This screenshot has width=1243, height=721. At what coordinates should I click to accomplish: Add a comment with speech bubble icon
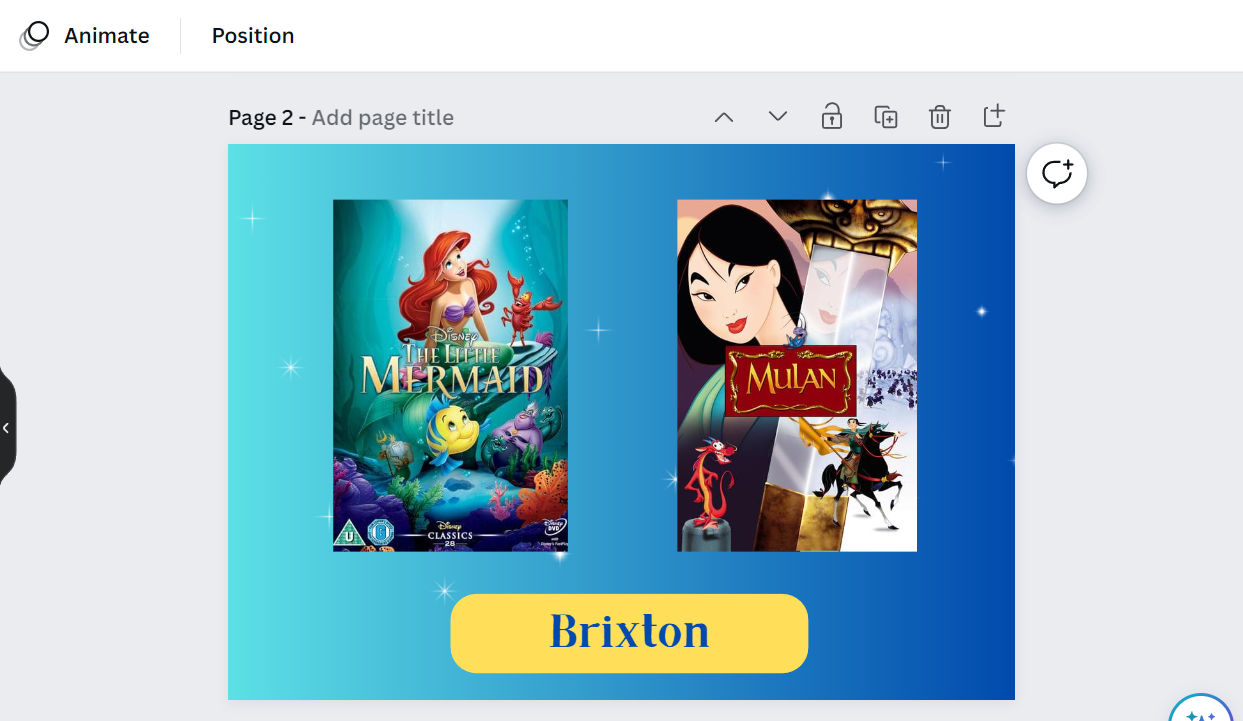(1057, 174)
